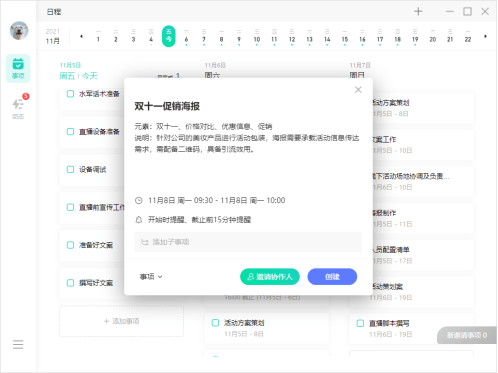
Task: Select date 1 in date strip
Action: (x=98, y=36)
